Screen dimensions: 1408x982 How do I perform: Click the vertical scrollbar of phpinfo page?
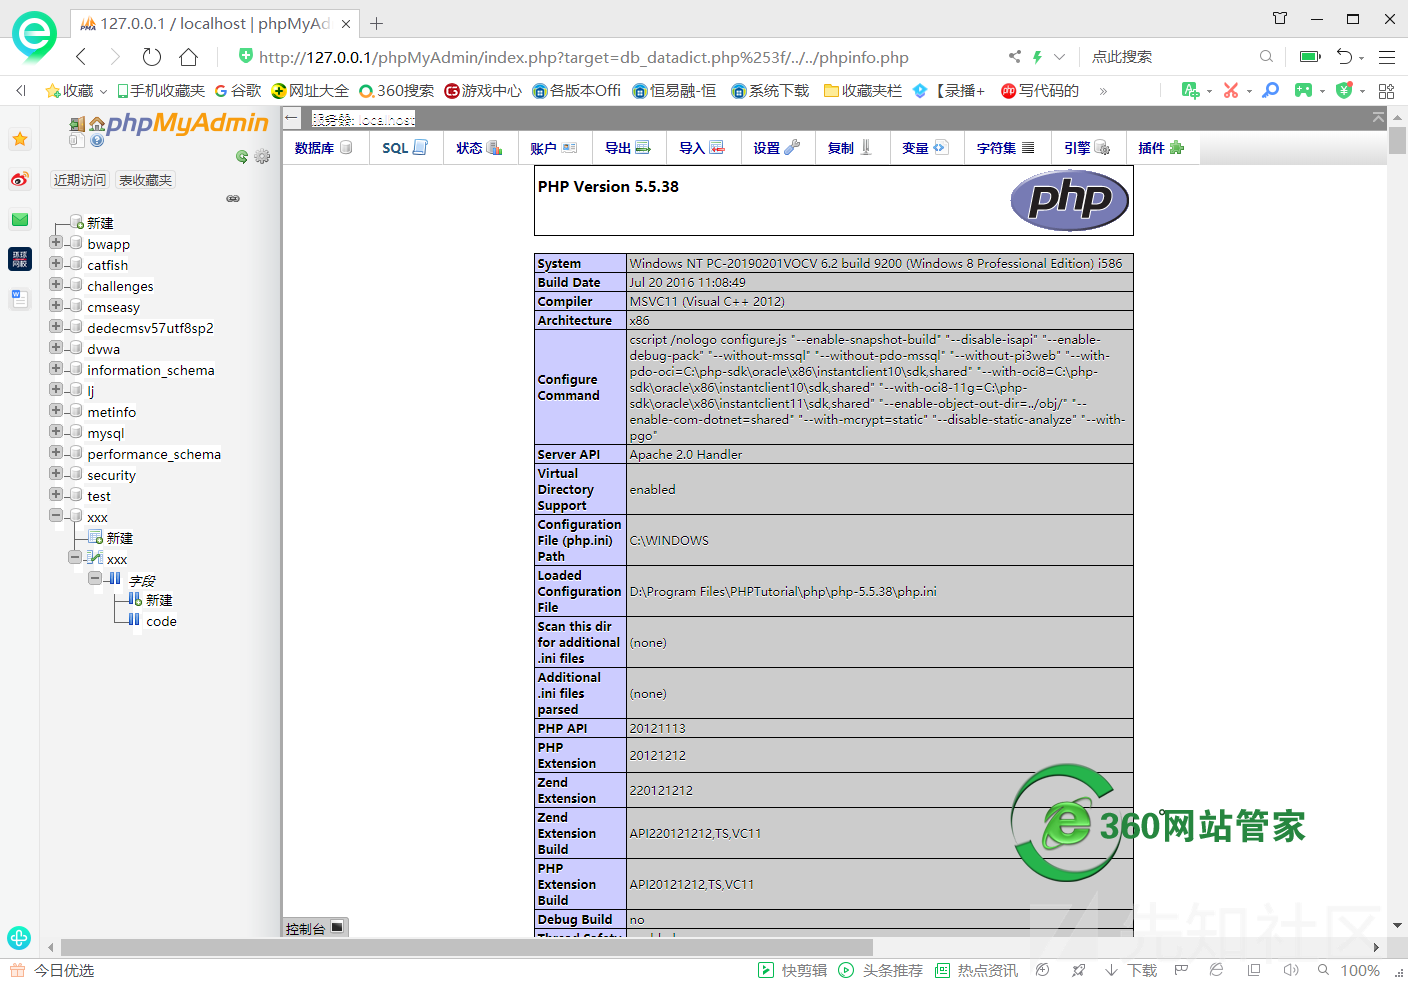coord(1397,141)
